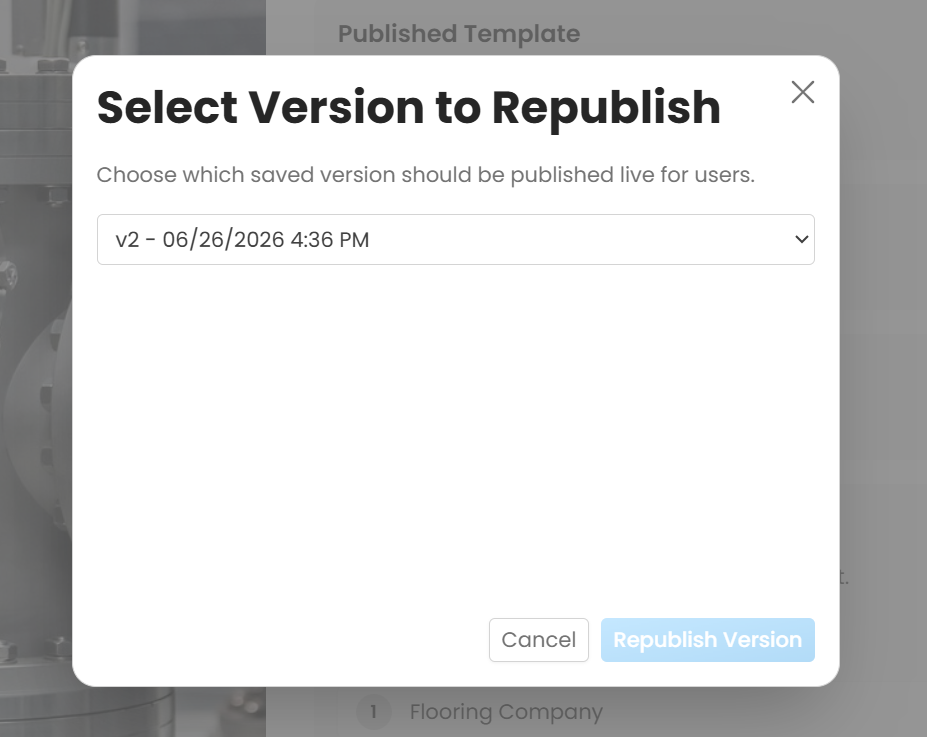Select the Flooring Company item in the background
Screen dimensions: 927x737
(x=506, y=712)
